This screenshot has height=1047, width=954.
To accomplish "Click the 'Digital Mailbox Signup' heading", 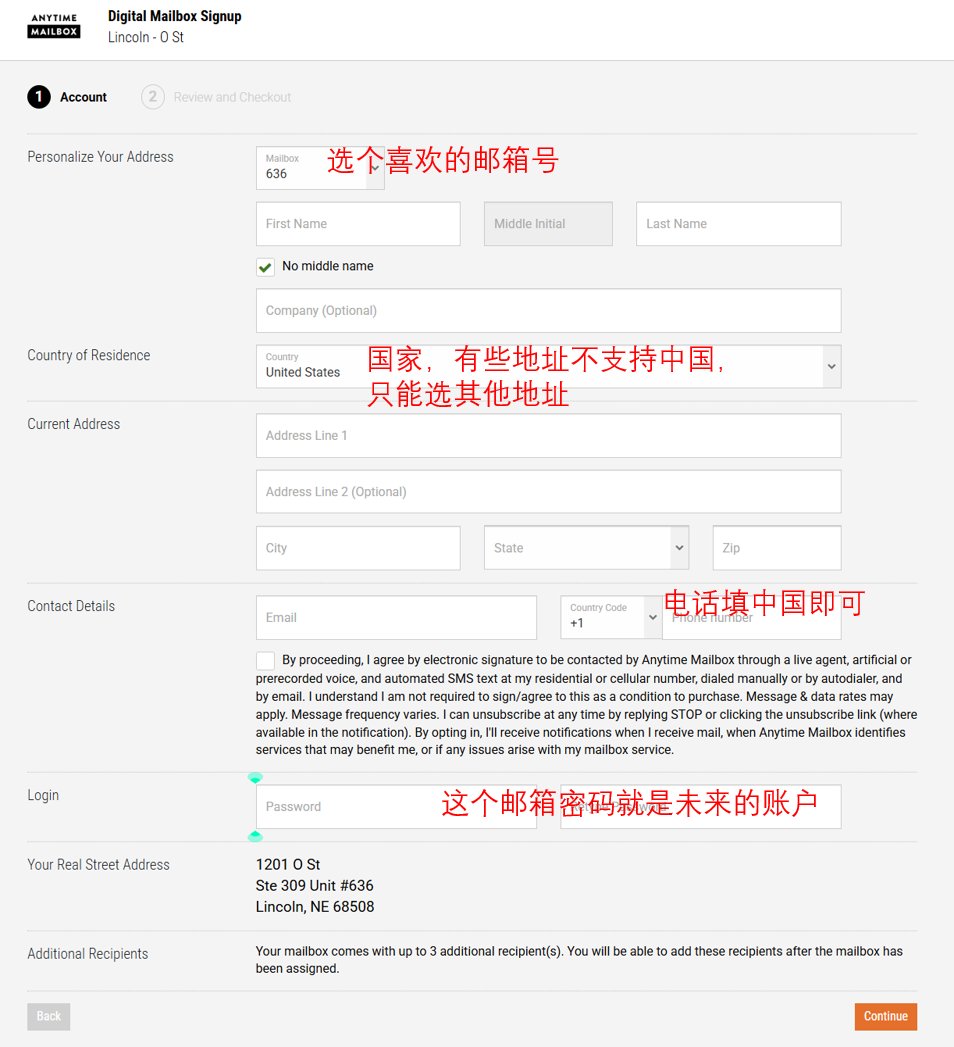I will pos(175,16).
